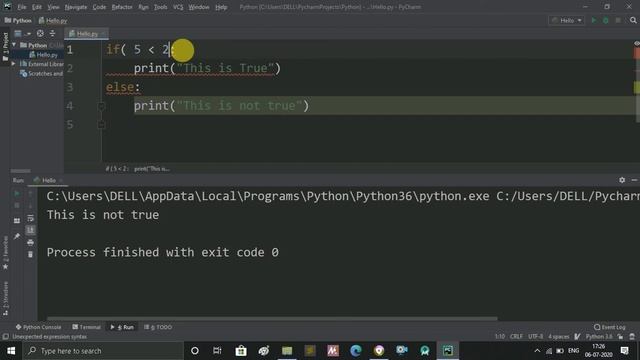
Task: Click the UTF-8 encoding selector
Action: (x=535, y=336)
